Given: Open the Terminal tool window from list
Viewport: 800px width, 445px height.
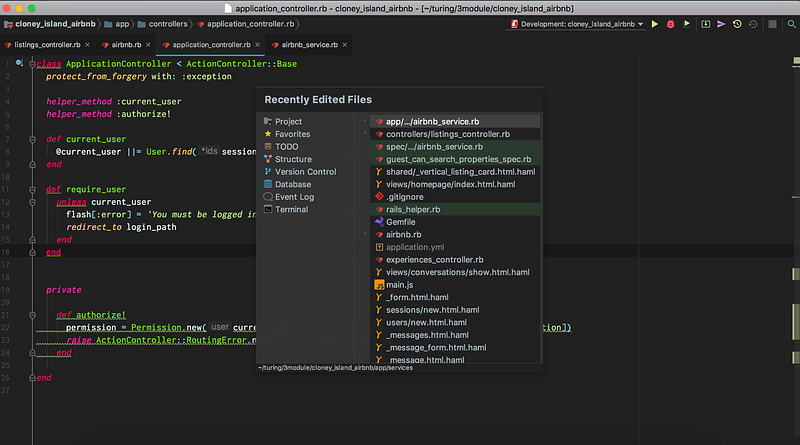Looking at the screenshot, I should [292, 209].
